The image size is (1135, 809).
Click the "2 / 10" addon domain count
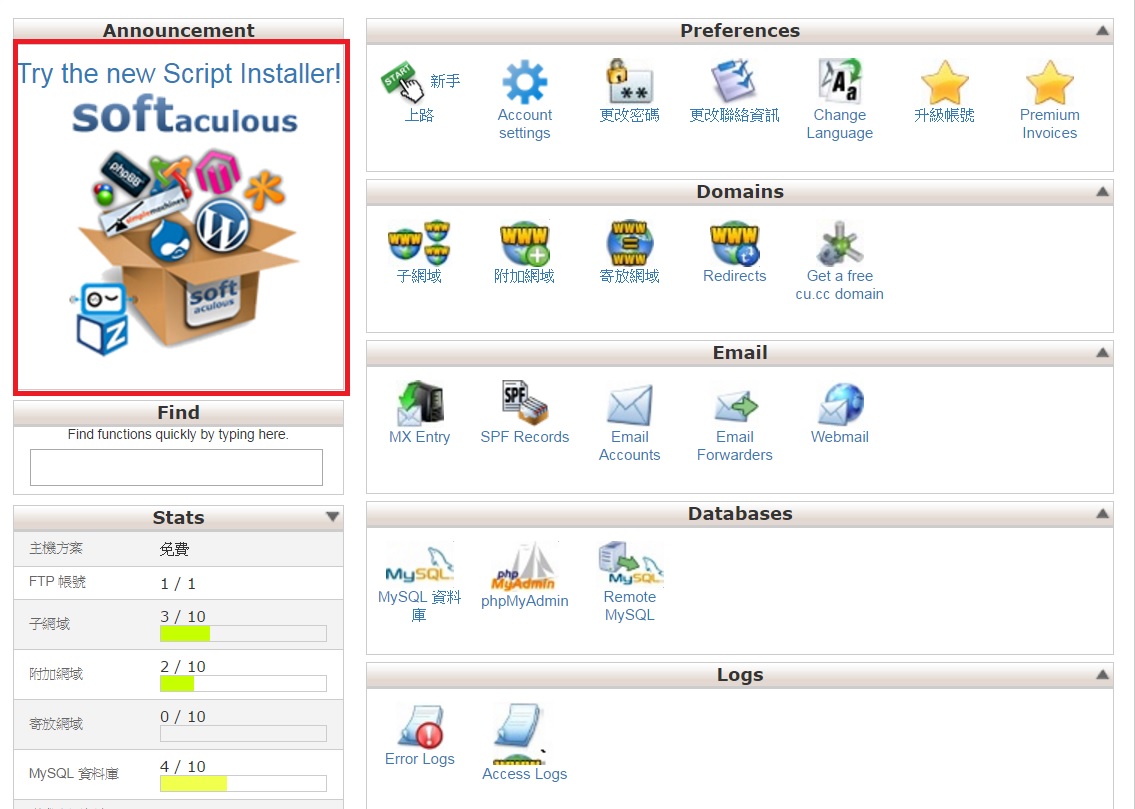183,666
